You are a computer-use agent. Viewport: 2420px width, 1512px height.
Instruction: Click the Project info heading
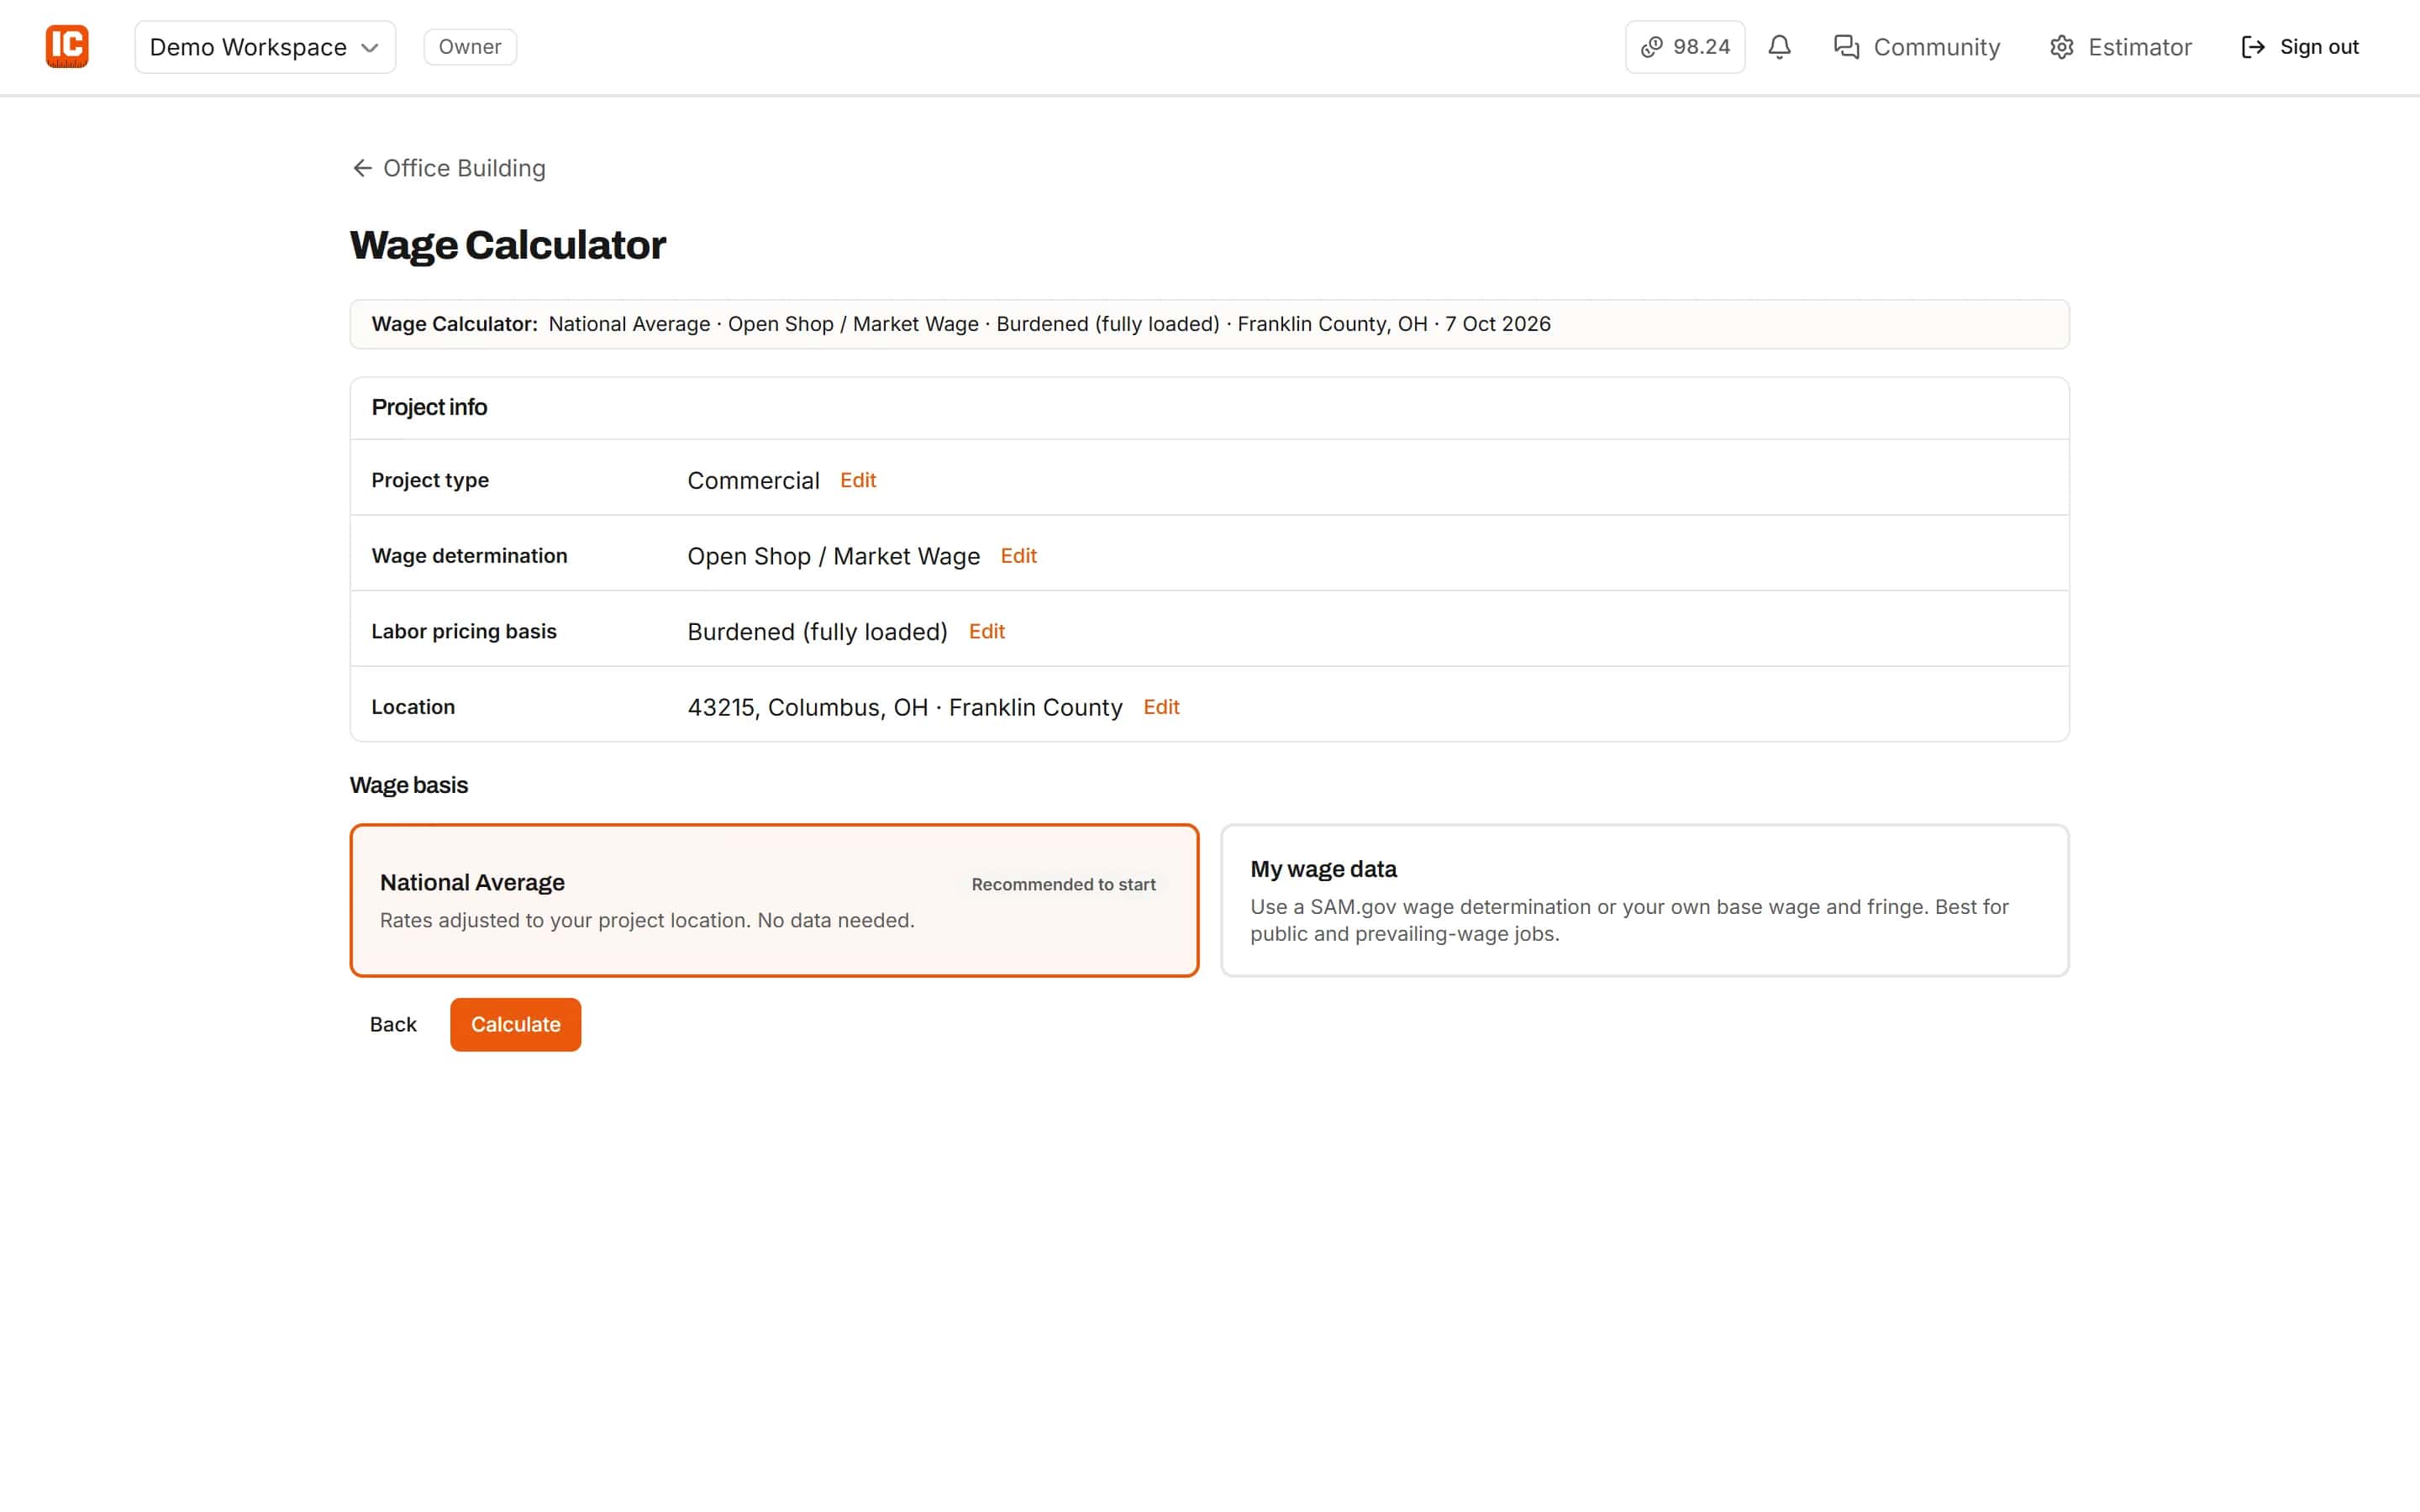click(429, 407)
